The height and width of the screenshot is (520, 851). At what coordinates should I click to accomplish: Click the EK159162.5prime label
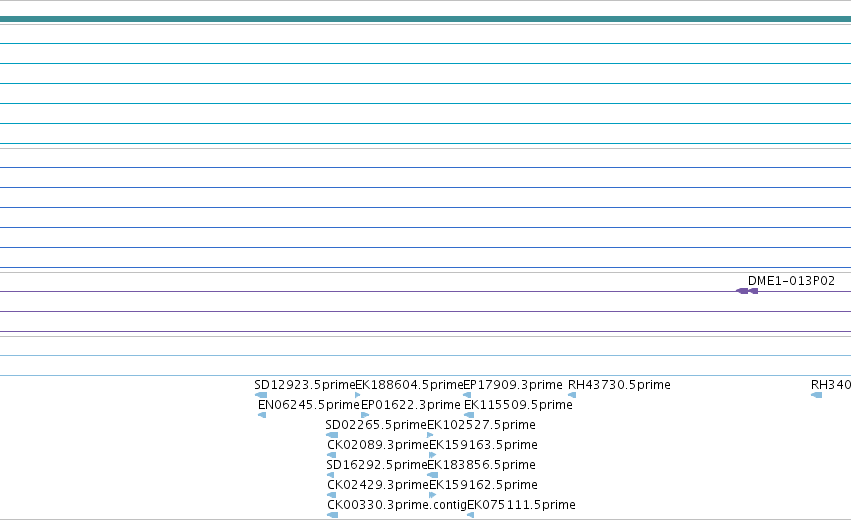483,485
